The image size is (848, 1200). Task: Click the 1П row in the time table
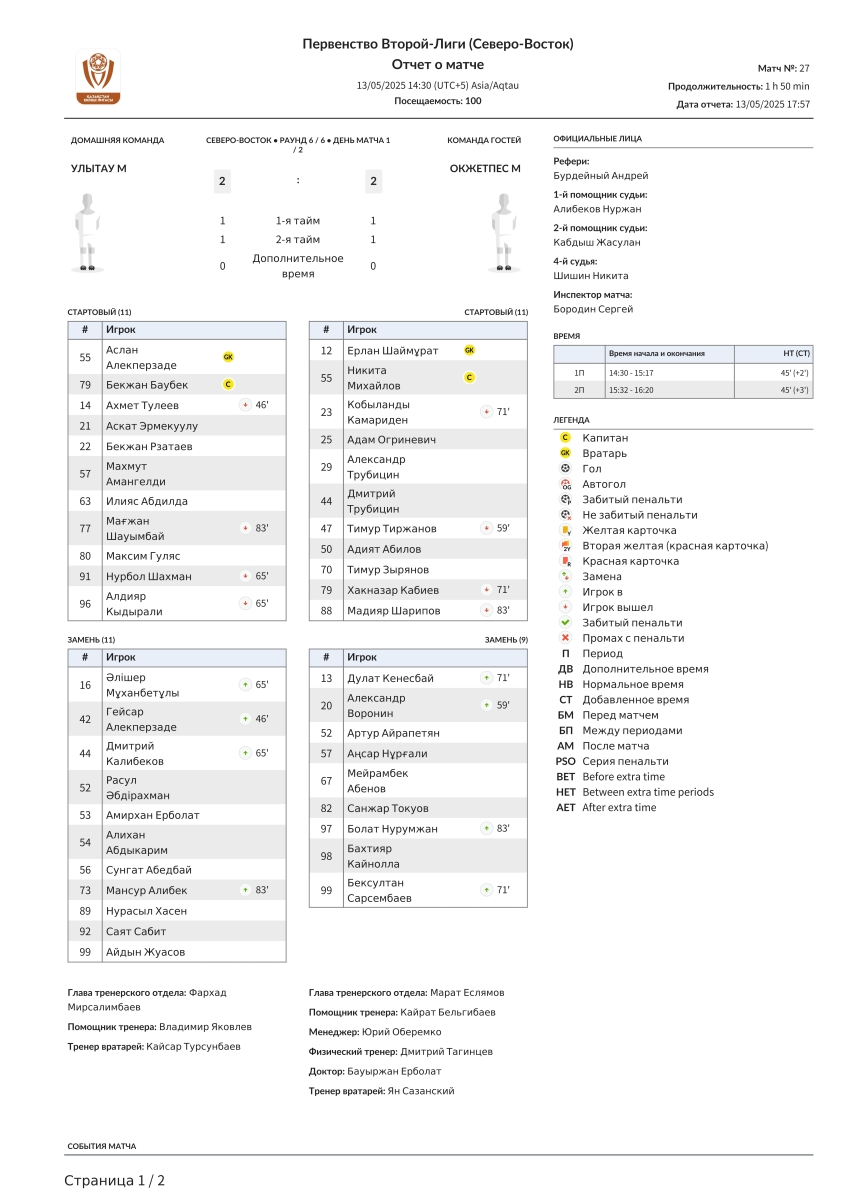pyautogui.click(x=682, y=372)
